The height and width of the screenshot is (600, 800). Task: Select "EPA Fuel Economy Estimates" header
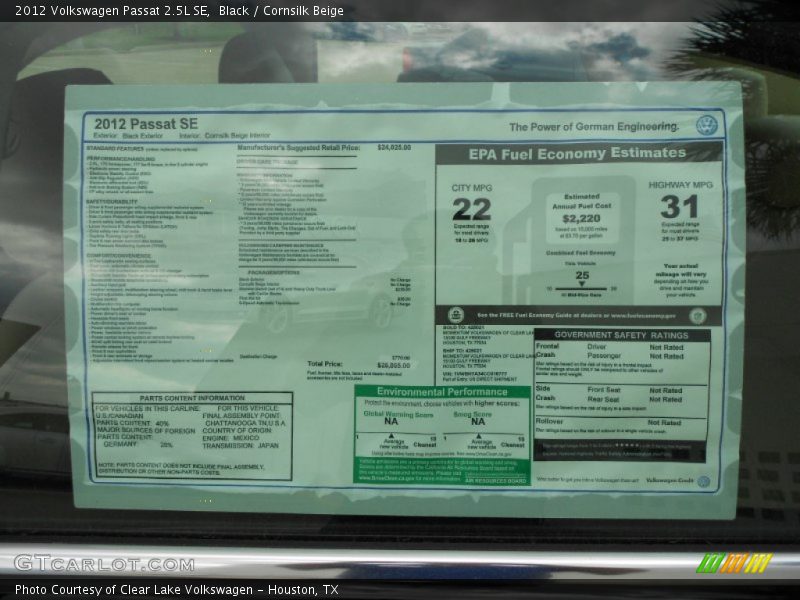click(x=577, y=153)
